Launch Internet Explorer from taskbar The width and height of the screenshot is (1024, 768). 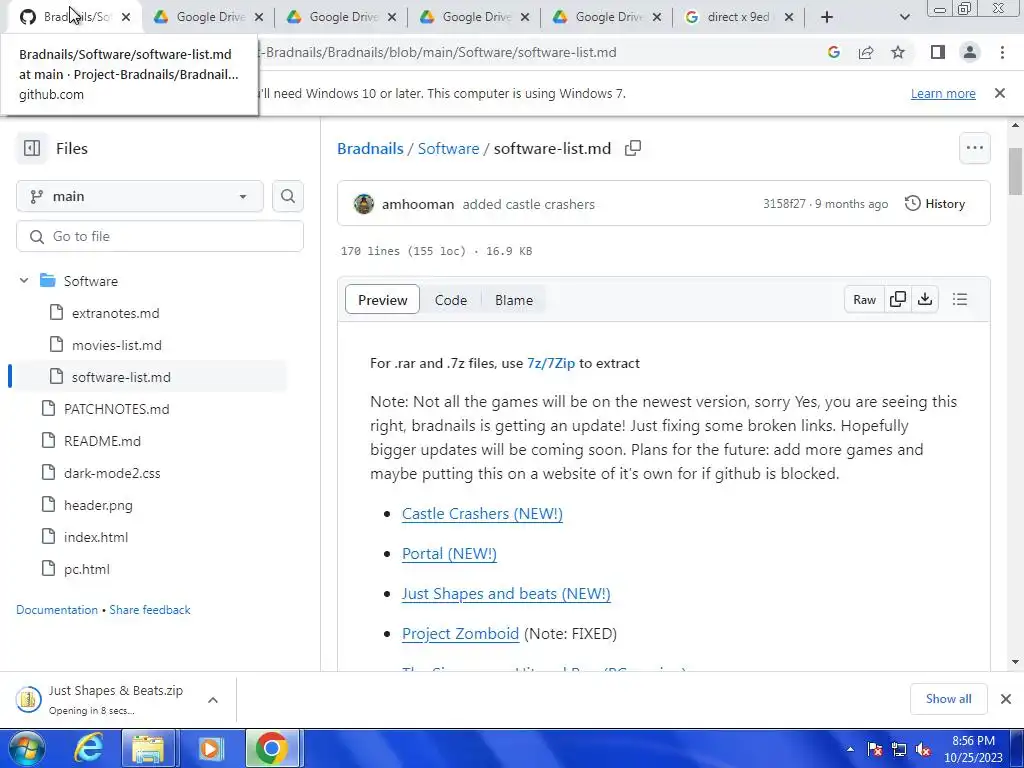(88, 749)
